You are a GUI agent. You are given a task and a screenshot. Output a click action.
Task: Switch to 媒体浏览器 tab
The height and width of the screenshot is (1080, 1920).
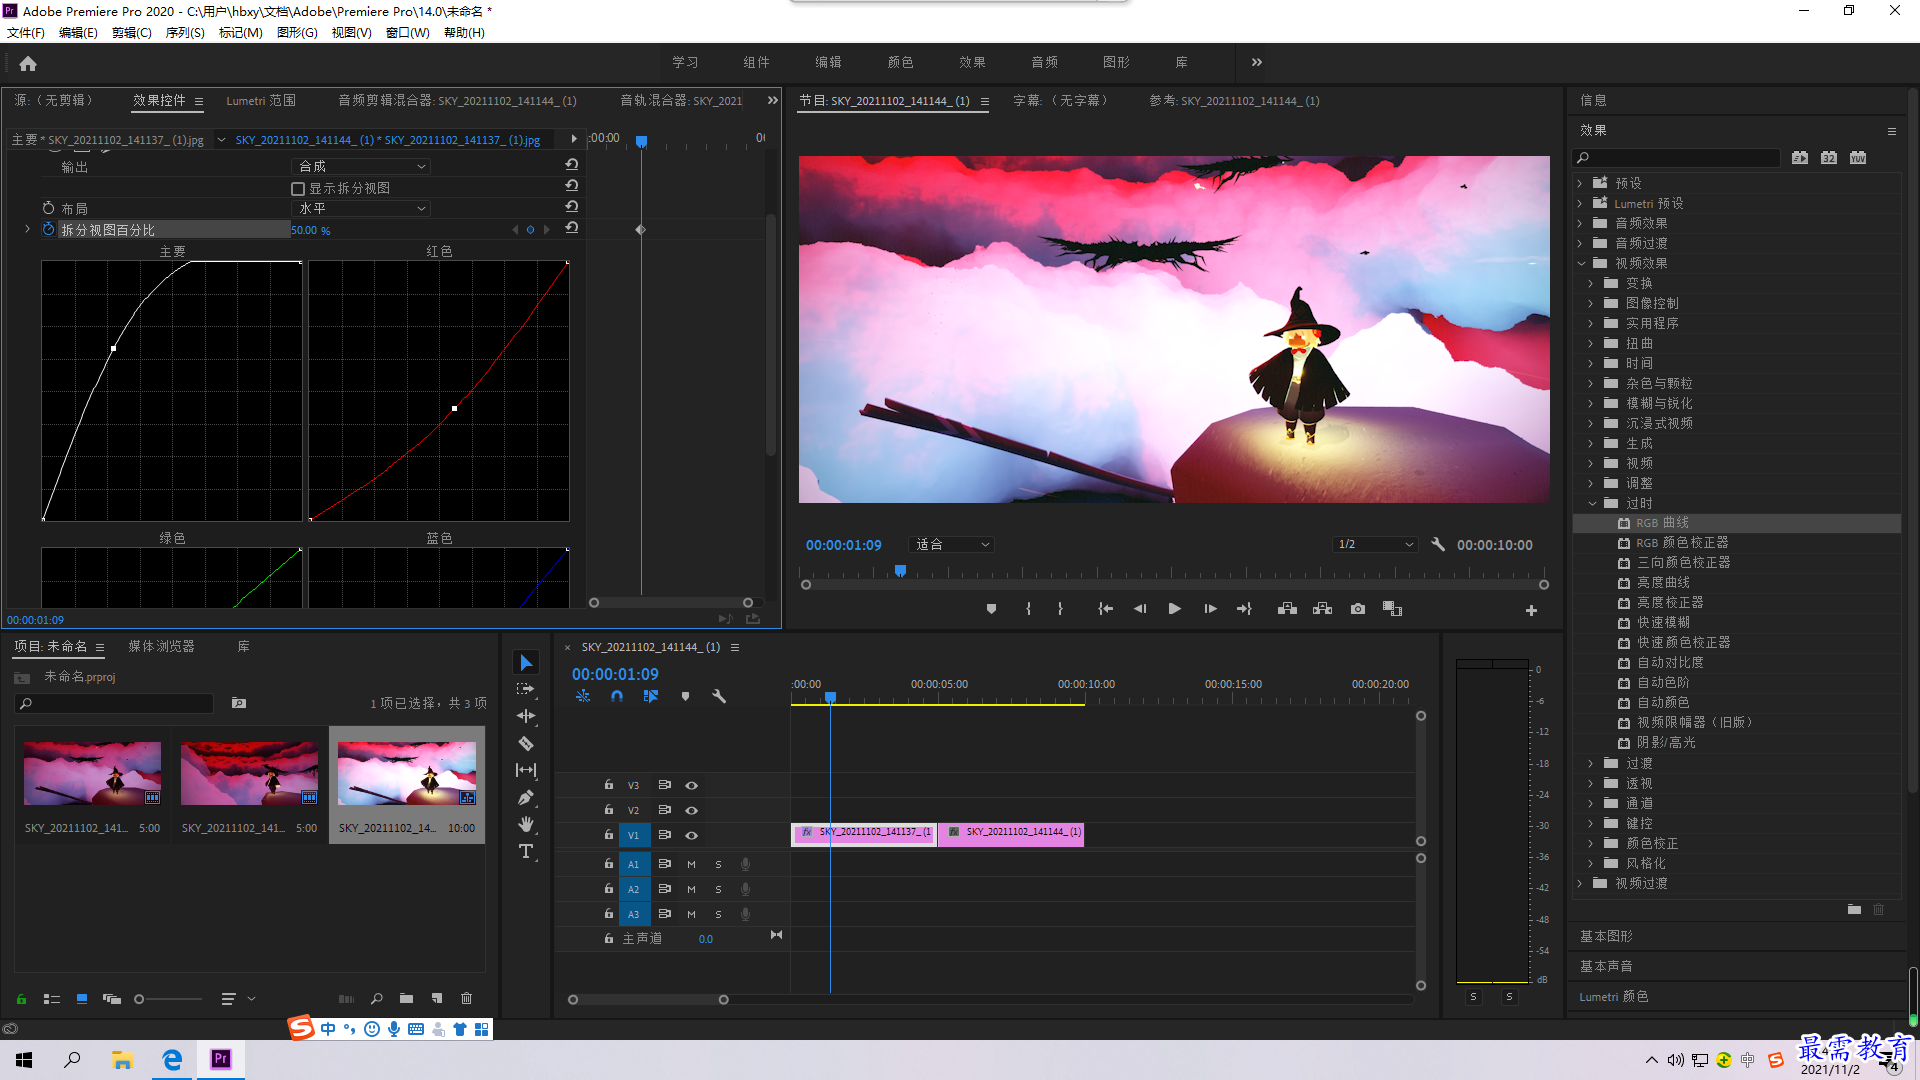[x=161, y=646]
